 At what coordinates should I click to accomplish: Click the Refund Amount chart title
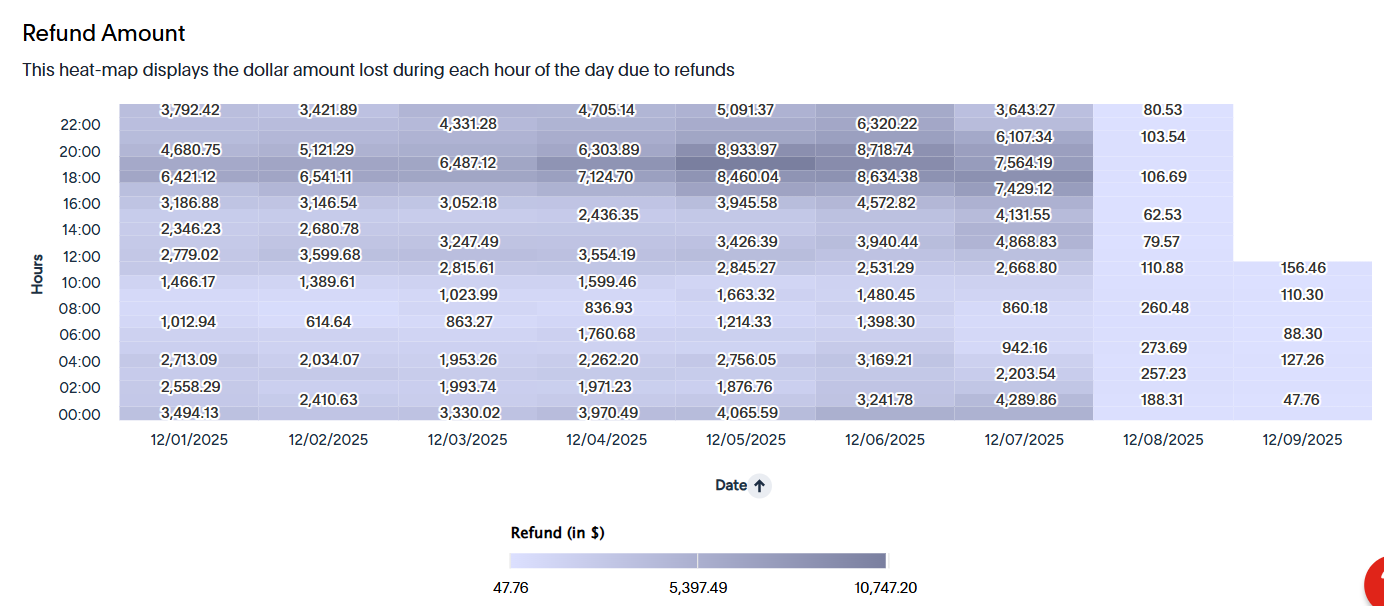(x=104, y=33)
